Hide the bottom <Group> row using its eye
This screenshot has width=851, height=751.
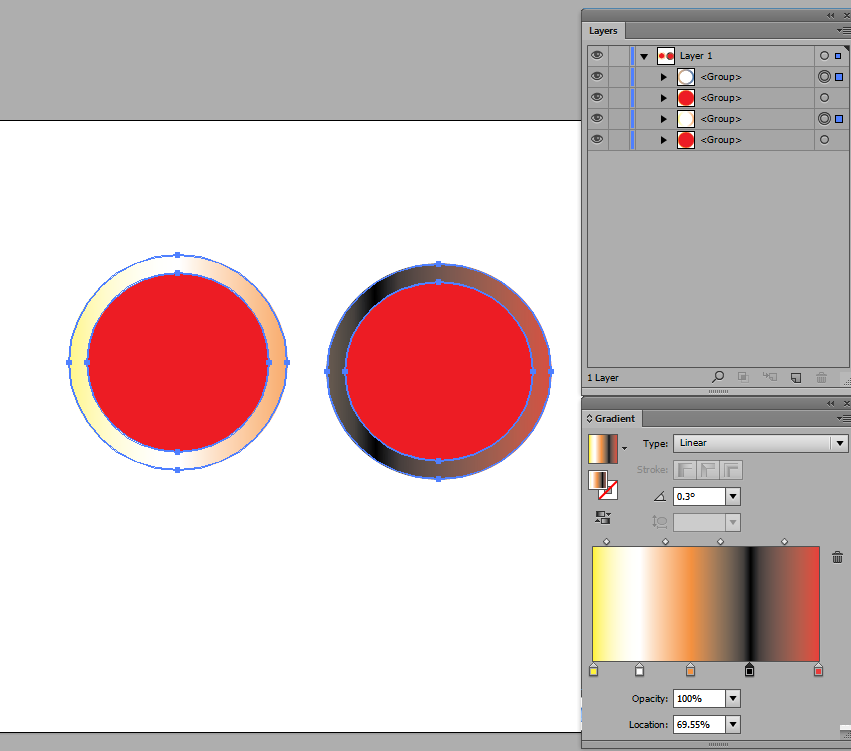tap(597, 139)
